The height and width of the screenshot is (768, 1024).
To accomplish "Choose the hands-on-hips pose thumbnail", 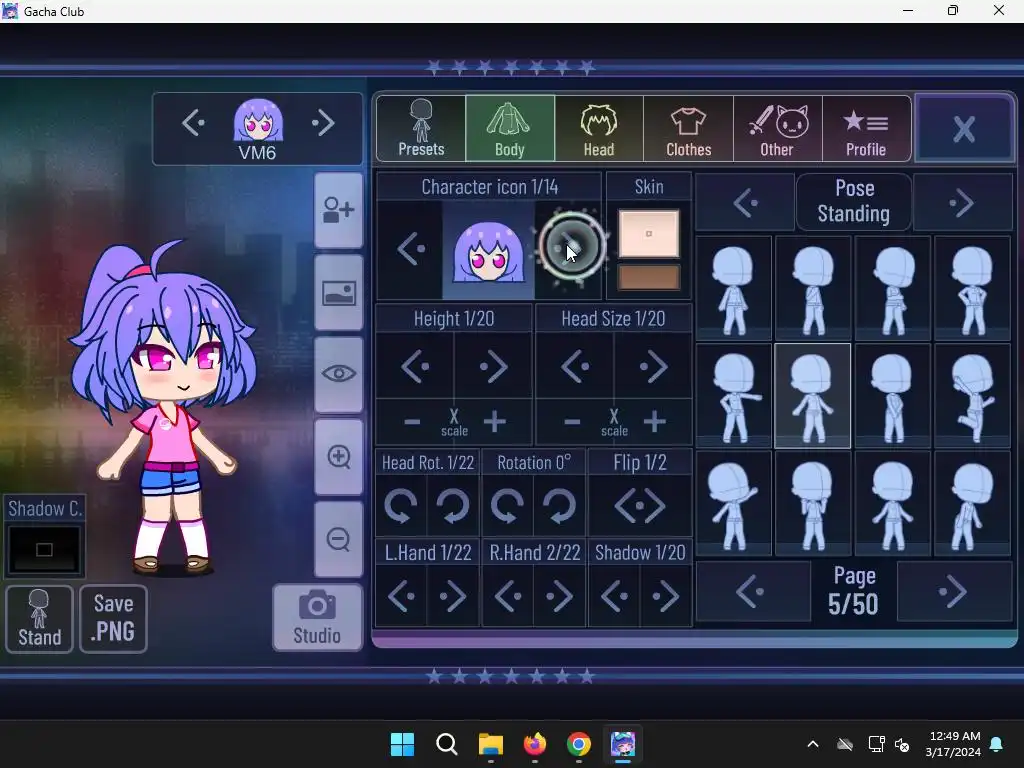I will [972, 288].
